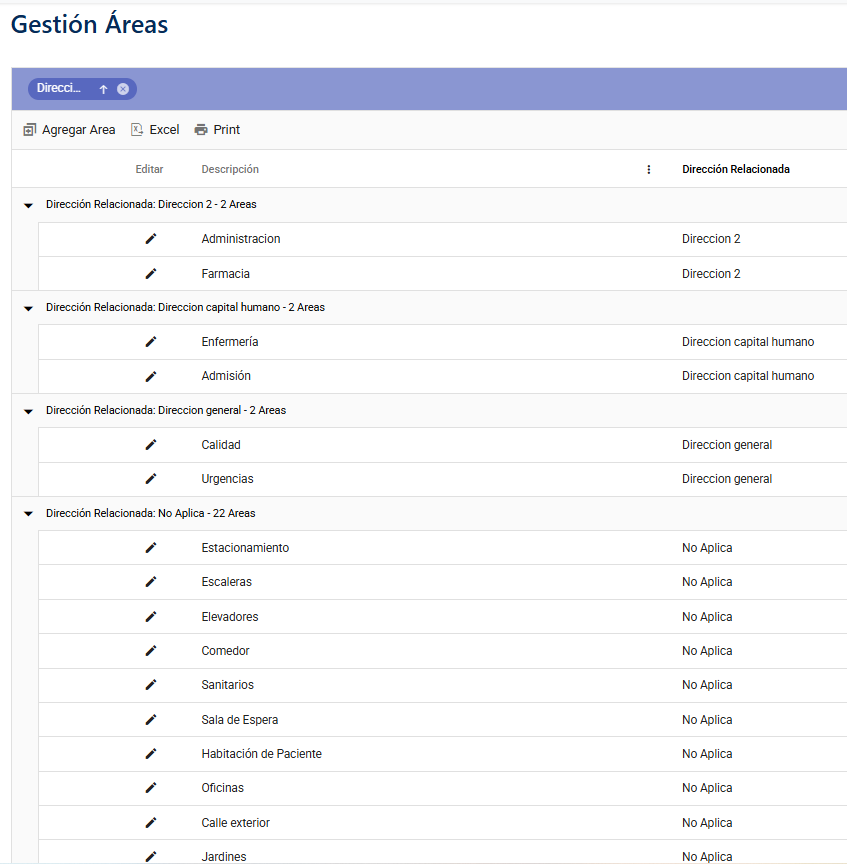Image resolution: width=847 pixels, height=864 pixels.
Task: Open edit for the Enfermería row
Action: click(x=150, y=342)
